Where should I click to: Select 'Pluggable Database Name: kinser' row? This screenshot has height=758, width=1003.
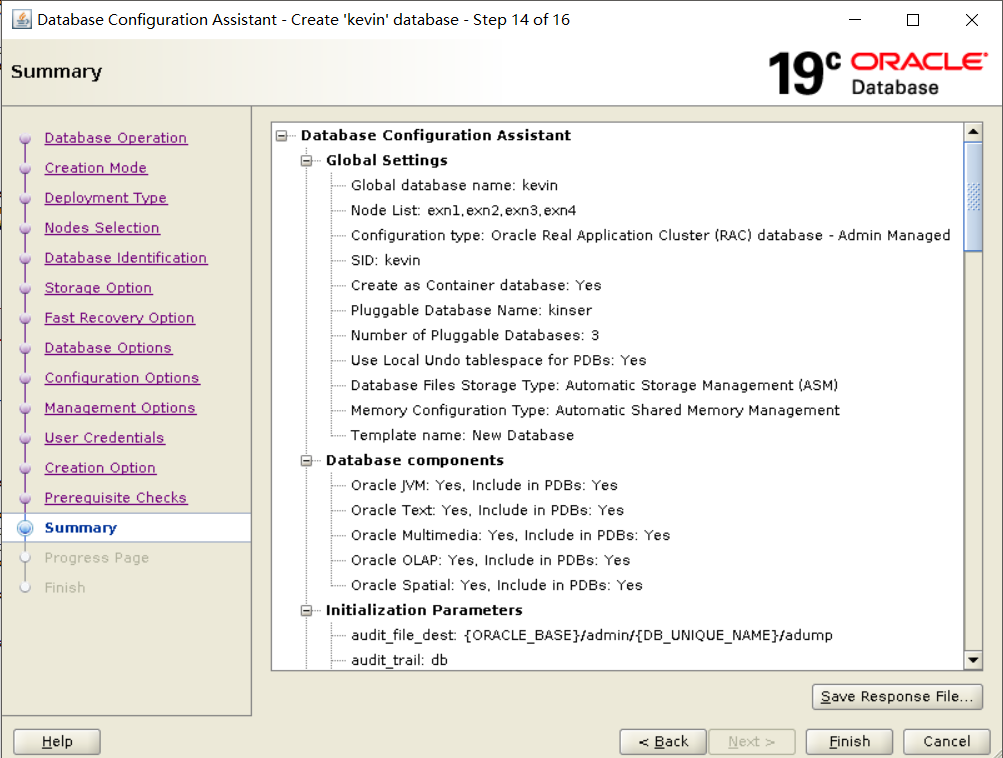pyautogui.click(x=471, y=310)
